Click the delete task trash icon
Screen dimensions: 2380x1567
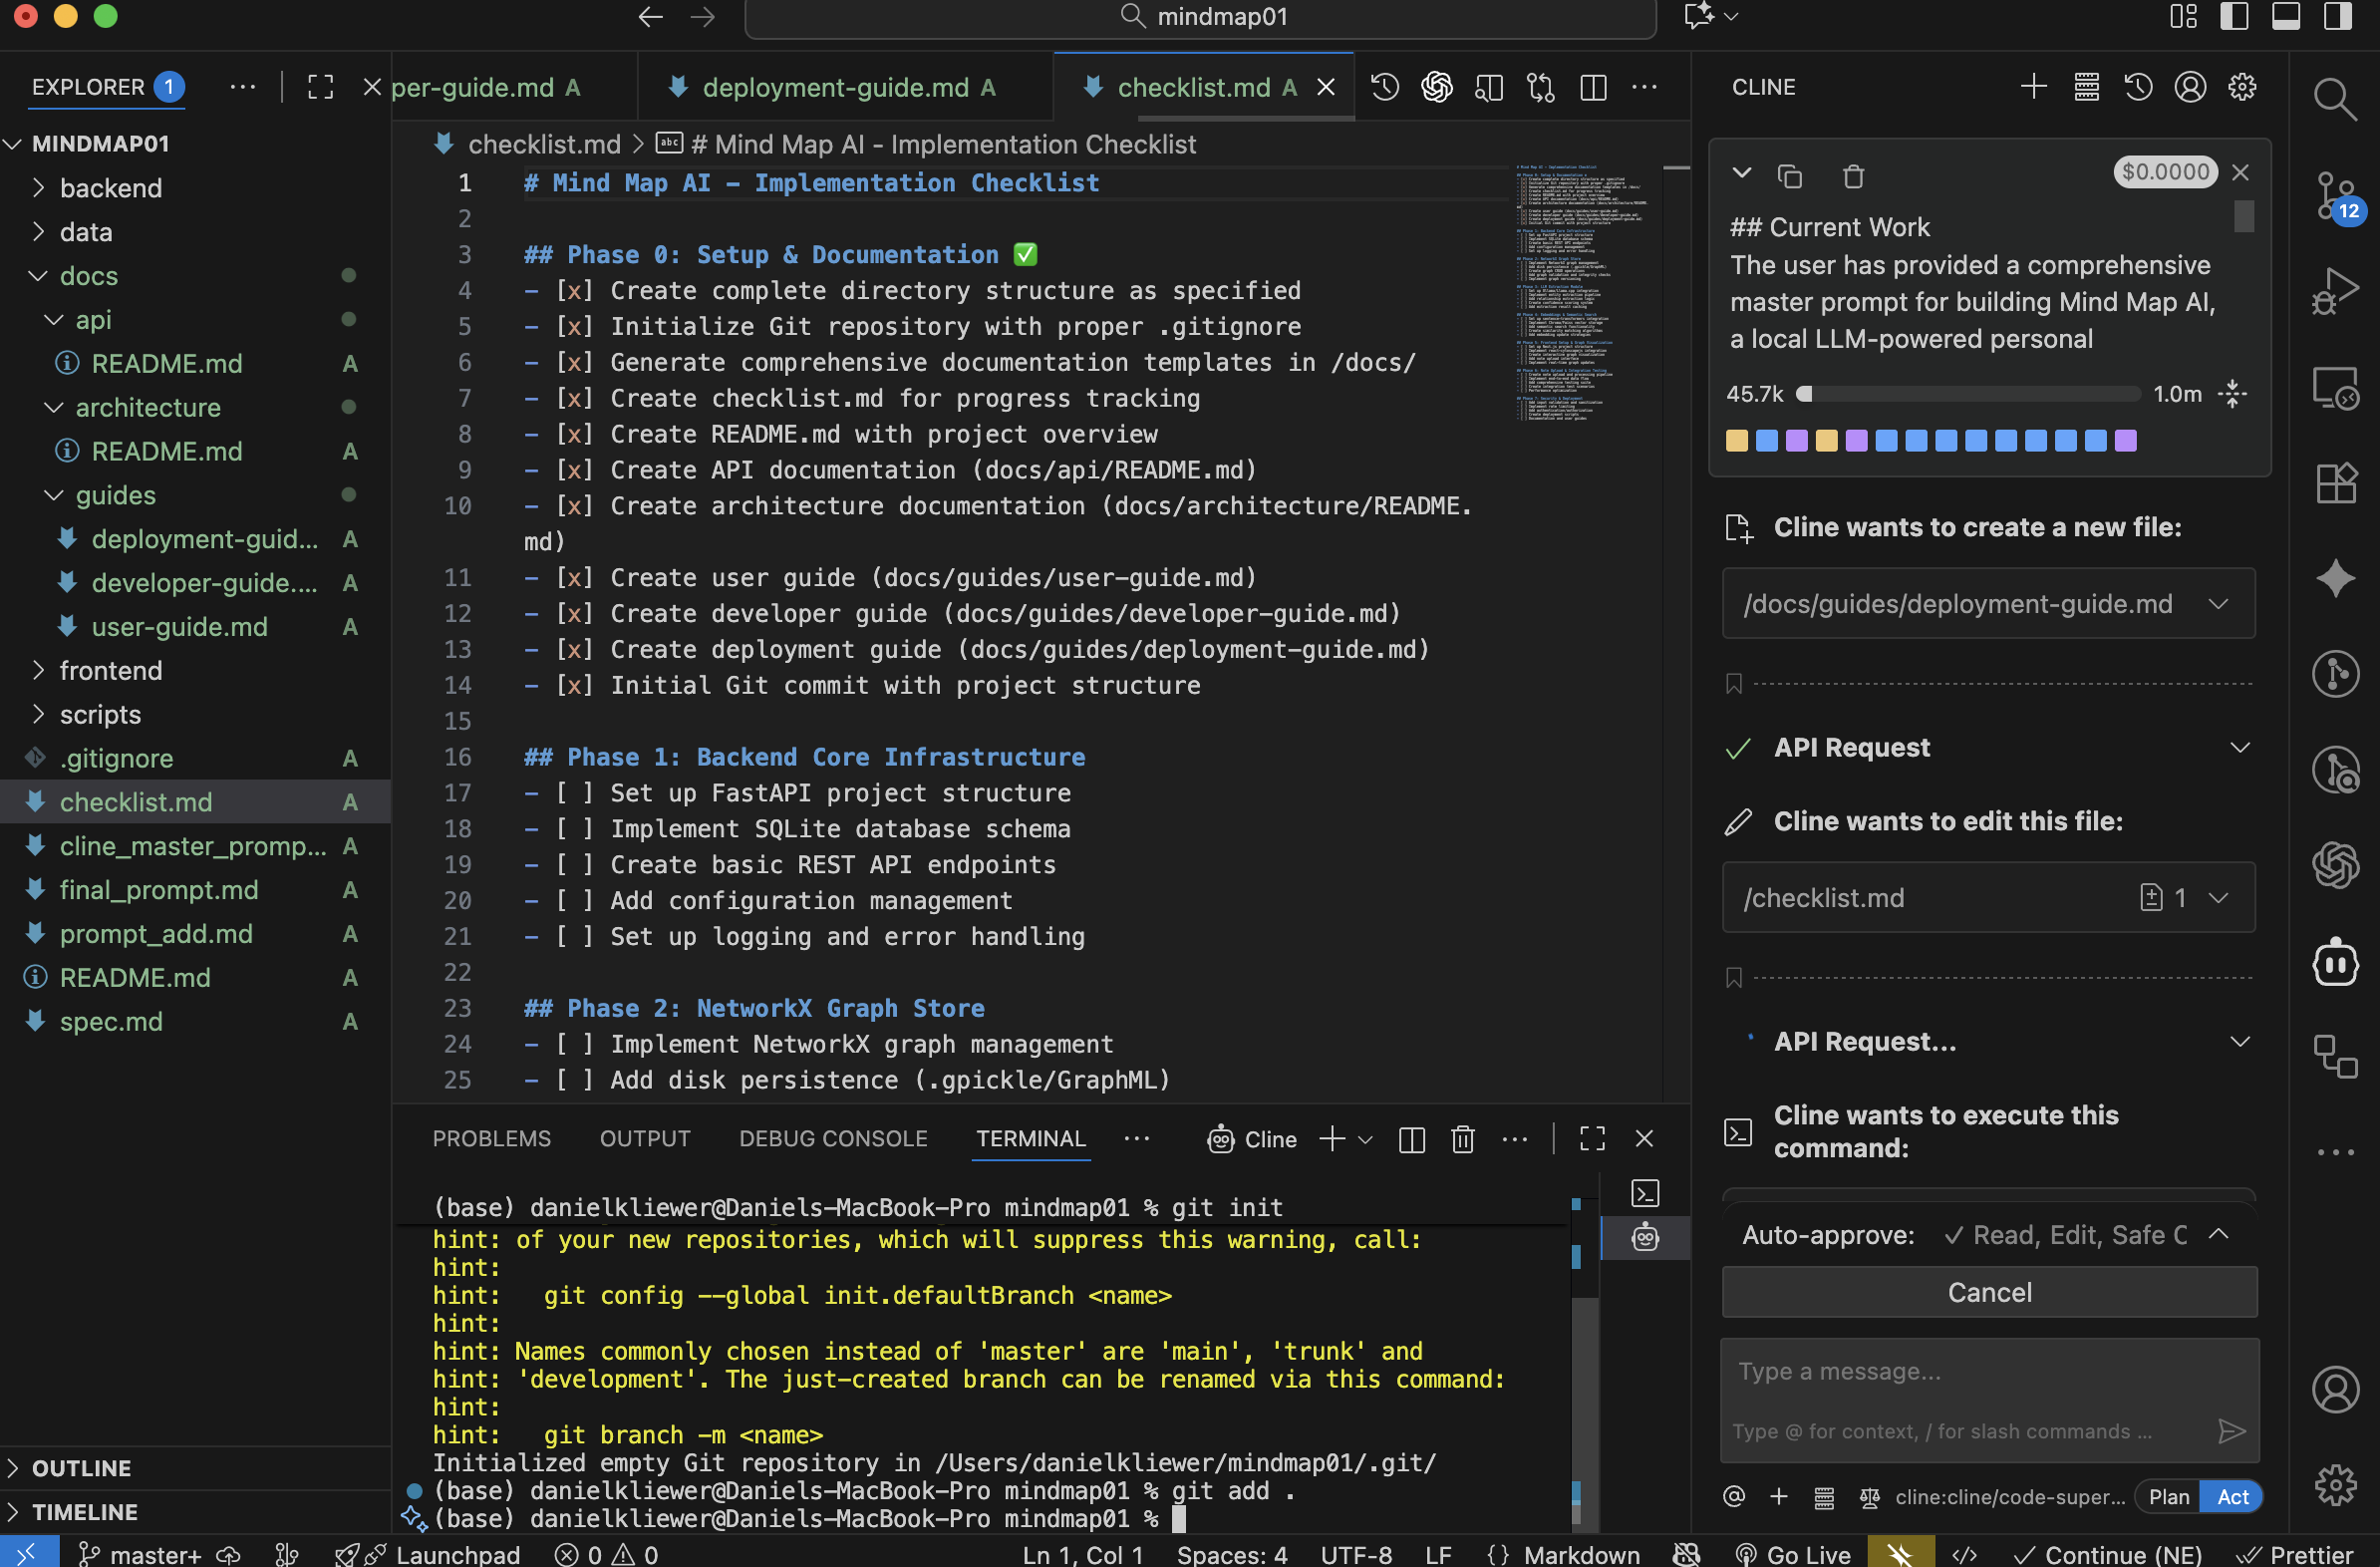[x=1853, y=177]
